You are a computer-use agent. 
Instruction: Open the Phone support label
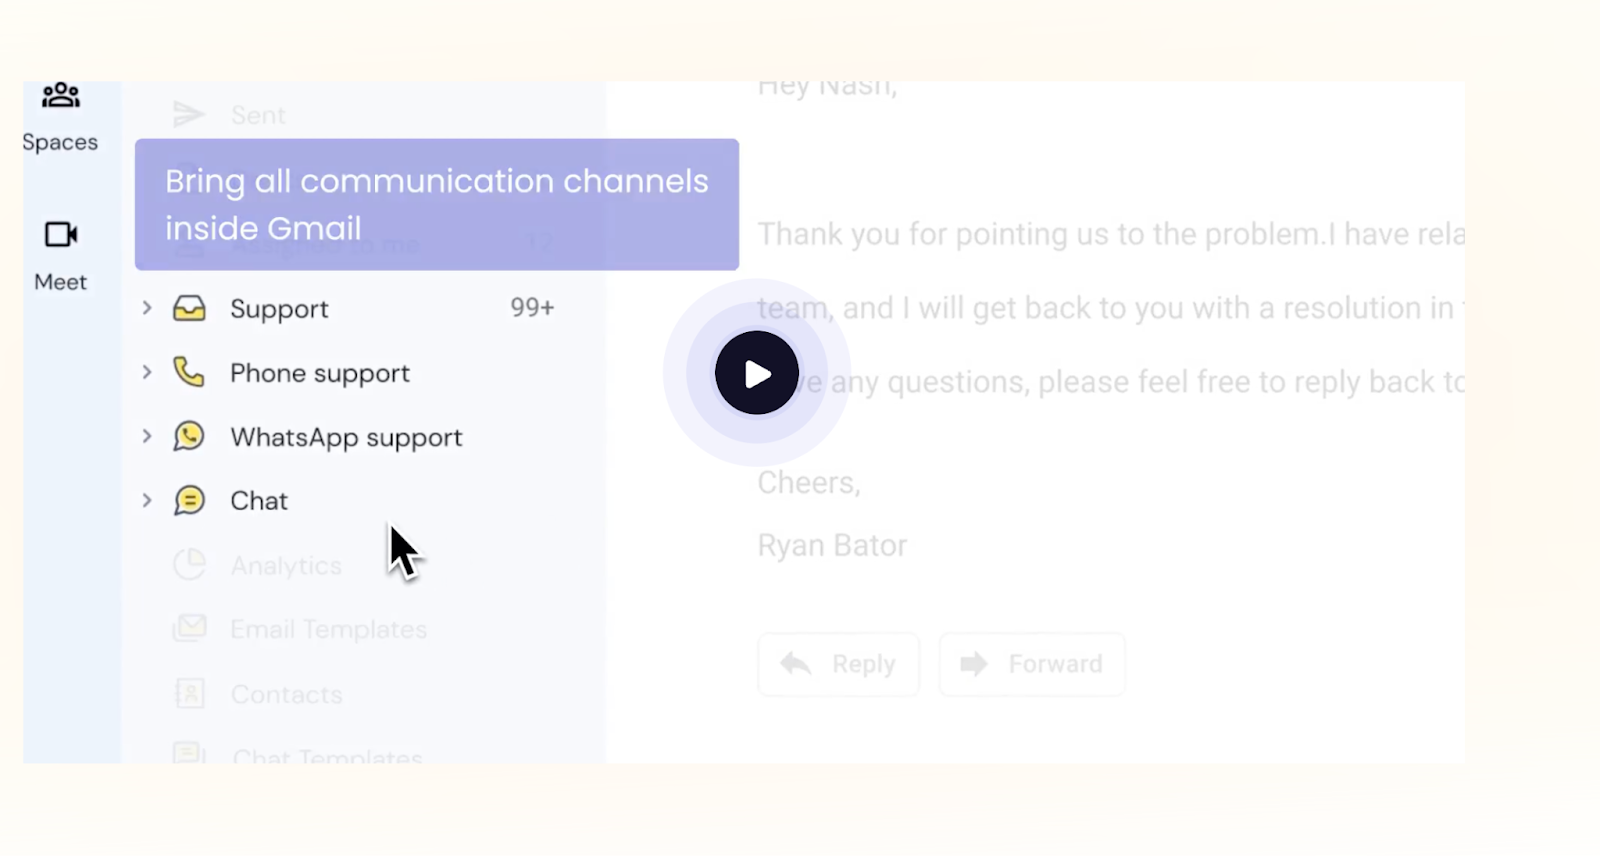[x=320, y=373]
